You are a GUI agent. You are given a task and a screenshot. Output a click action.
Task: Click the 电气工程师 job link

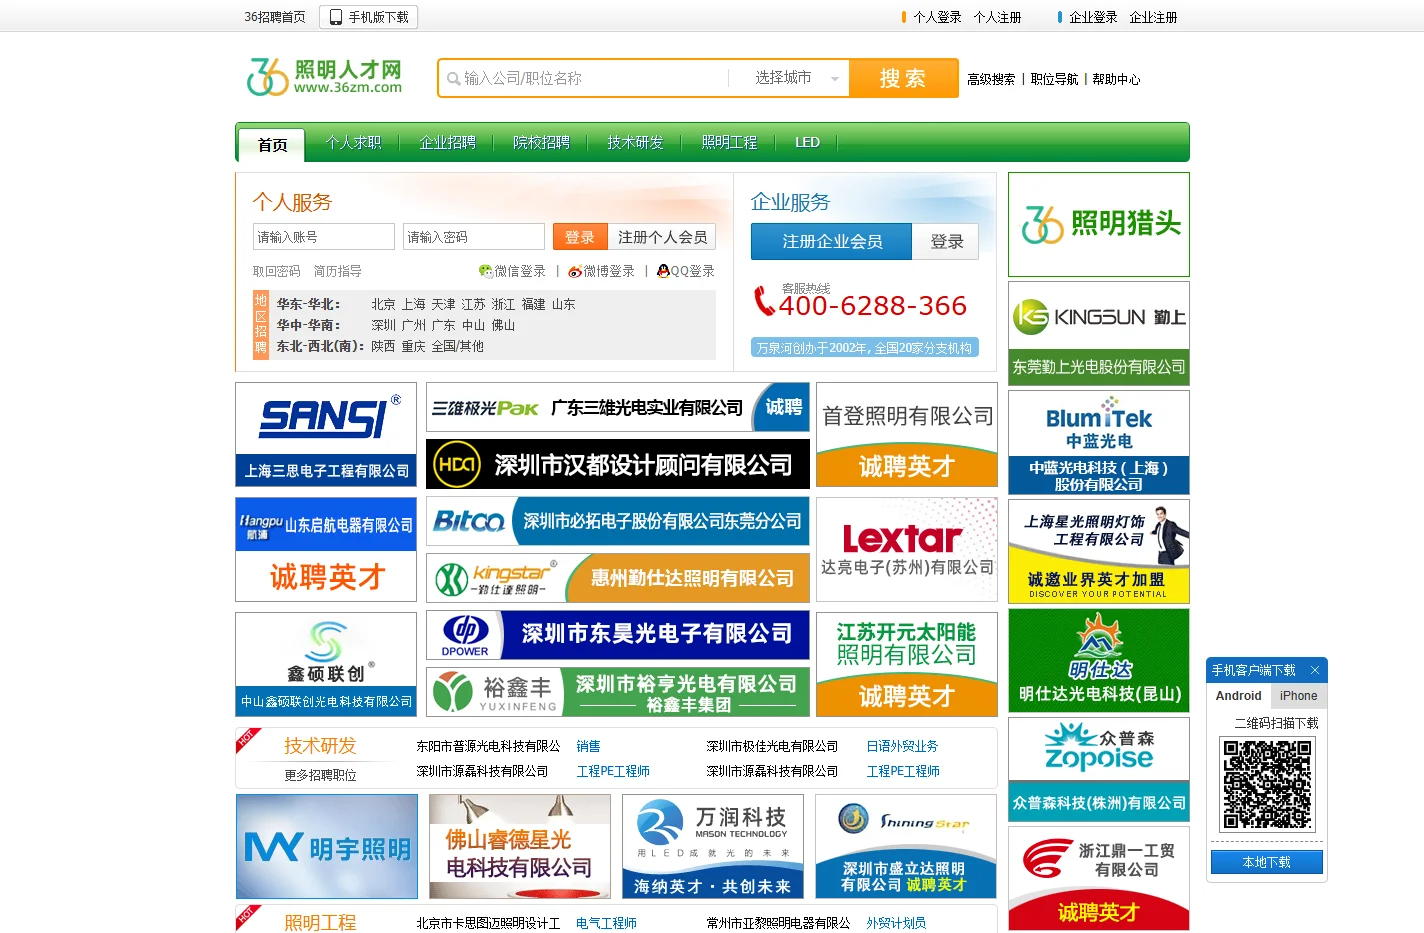coord(606,923)
